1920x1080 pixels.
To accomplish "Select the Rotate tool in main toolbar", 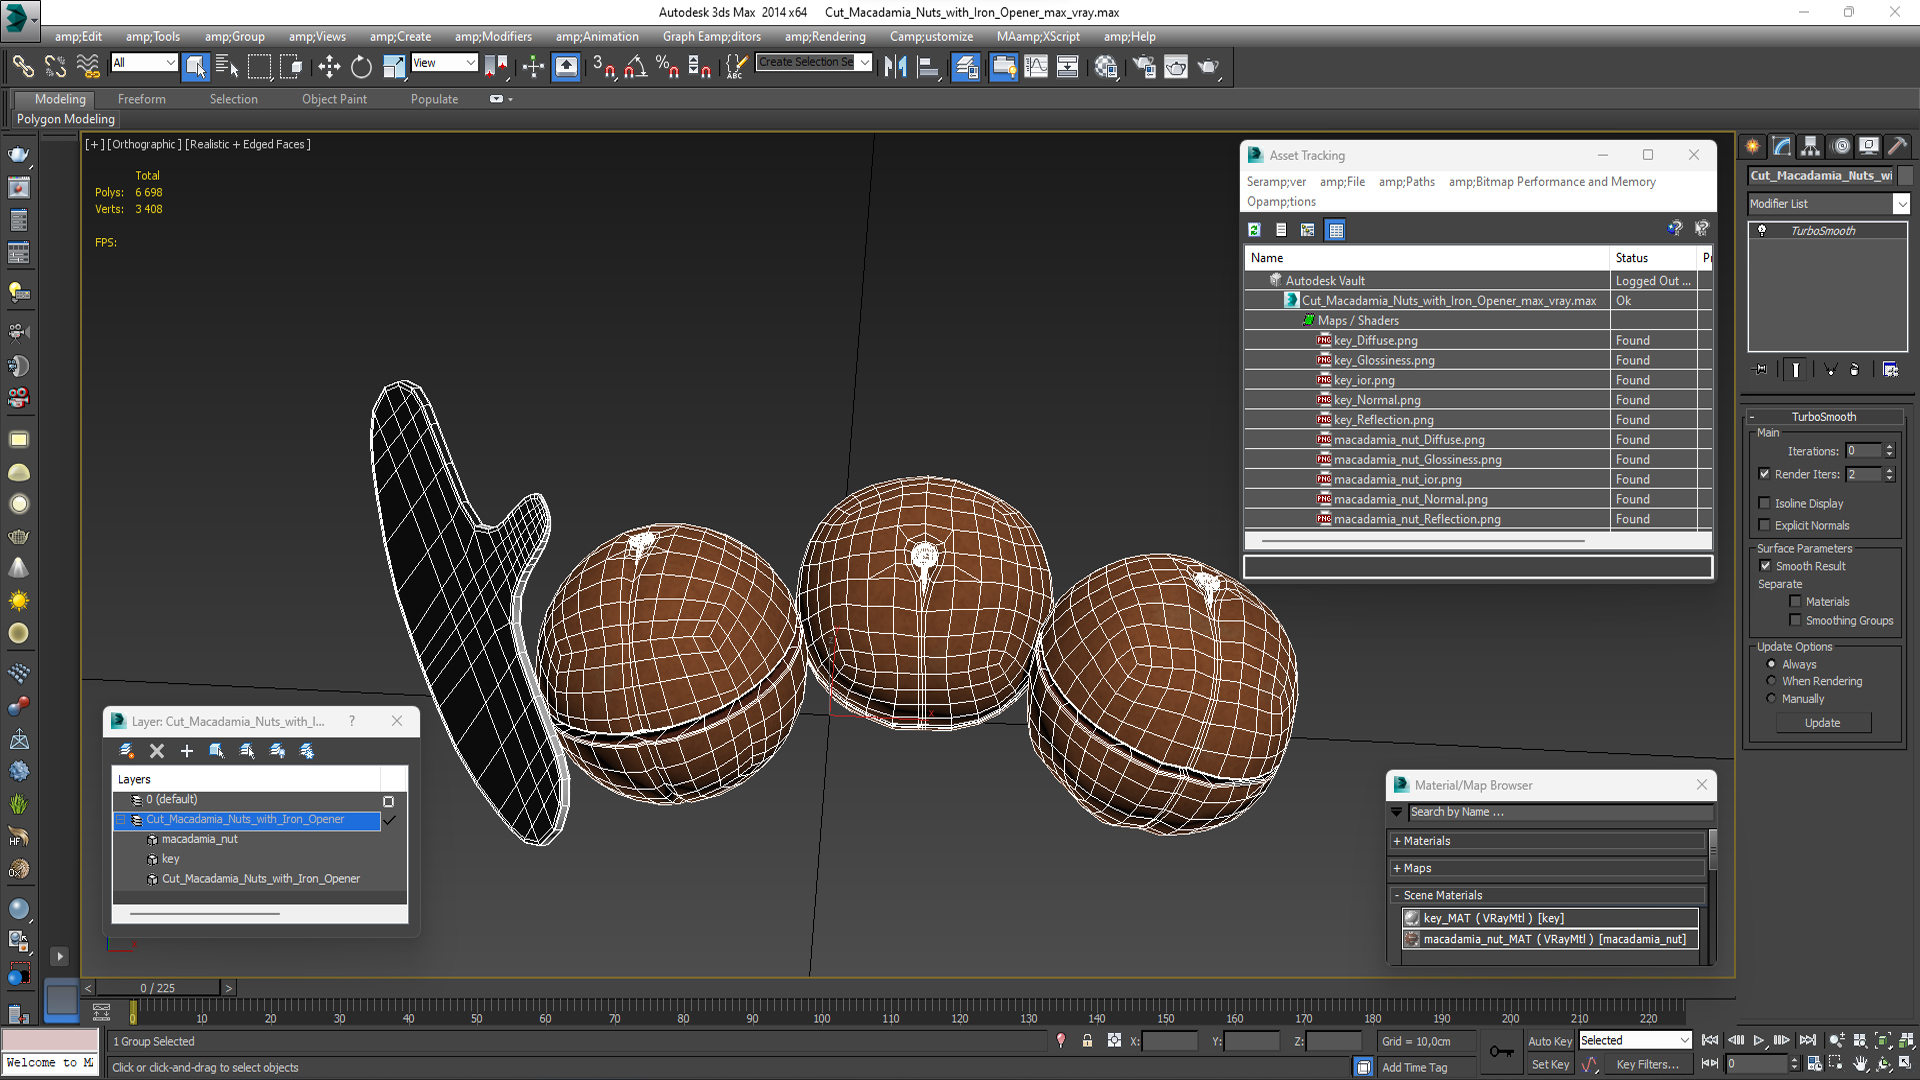I will pyautogui.click(x=361, y=67).
